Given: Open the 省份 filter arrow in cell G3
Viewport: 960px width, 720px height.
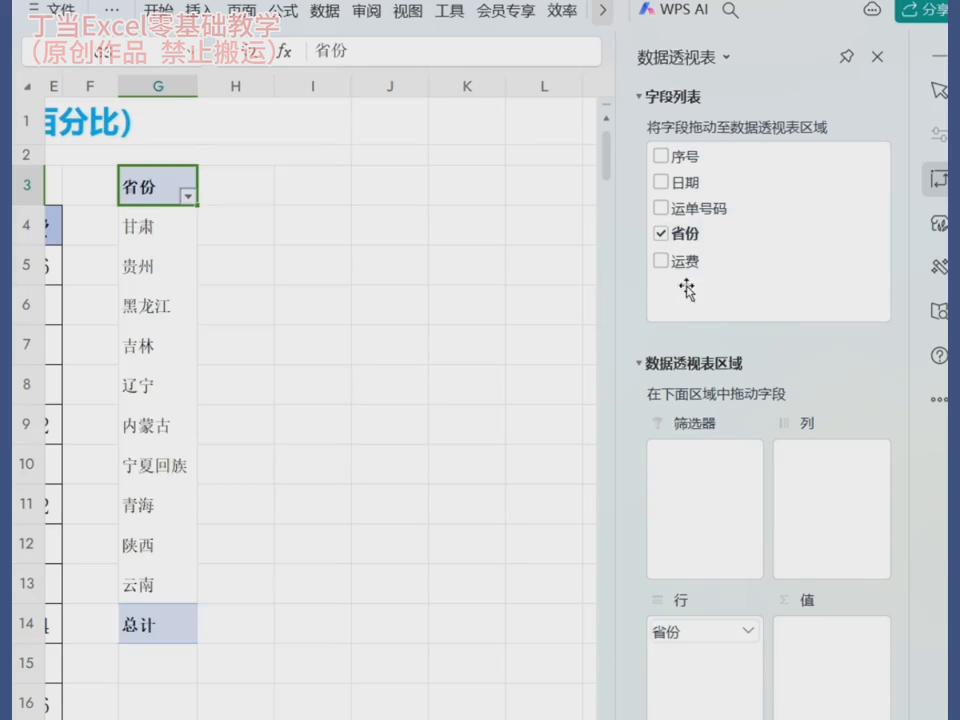Looking at the screenshot, I should click(188, 197).
